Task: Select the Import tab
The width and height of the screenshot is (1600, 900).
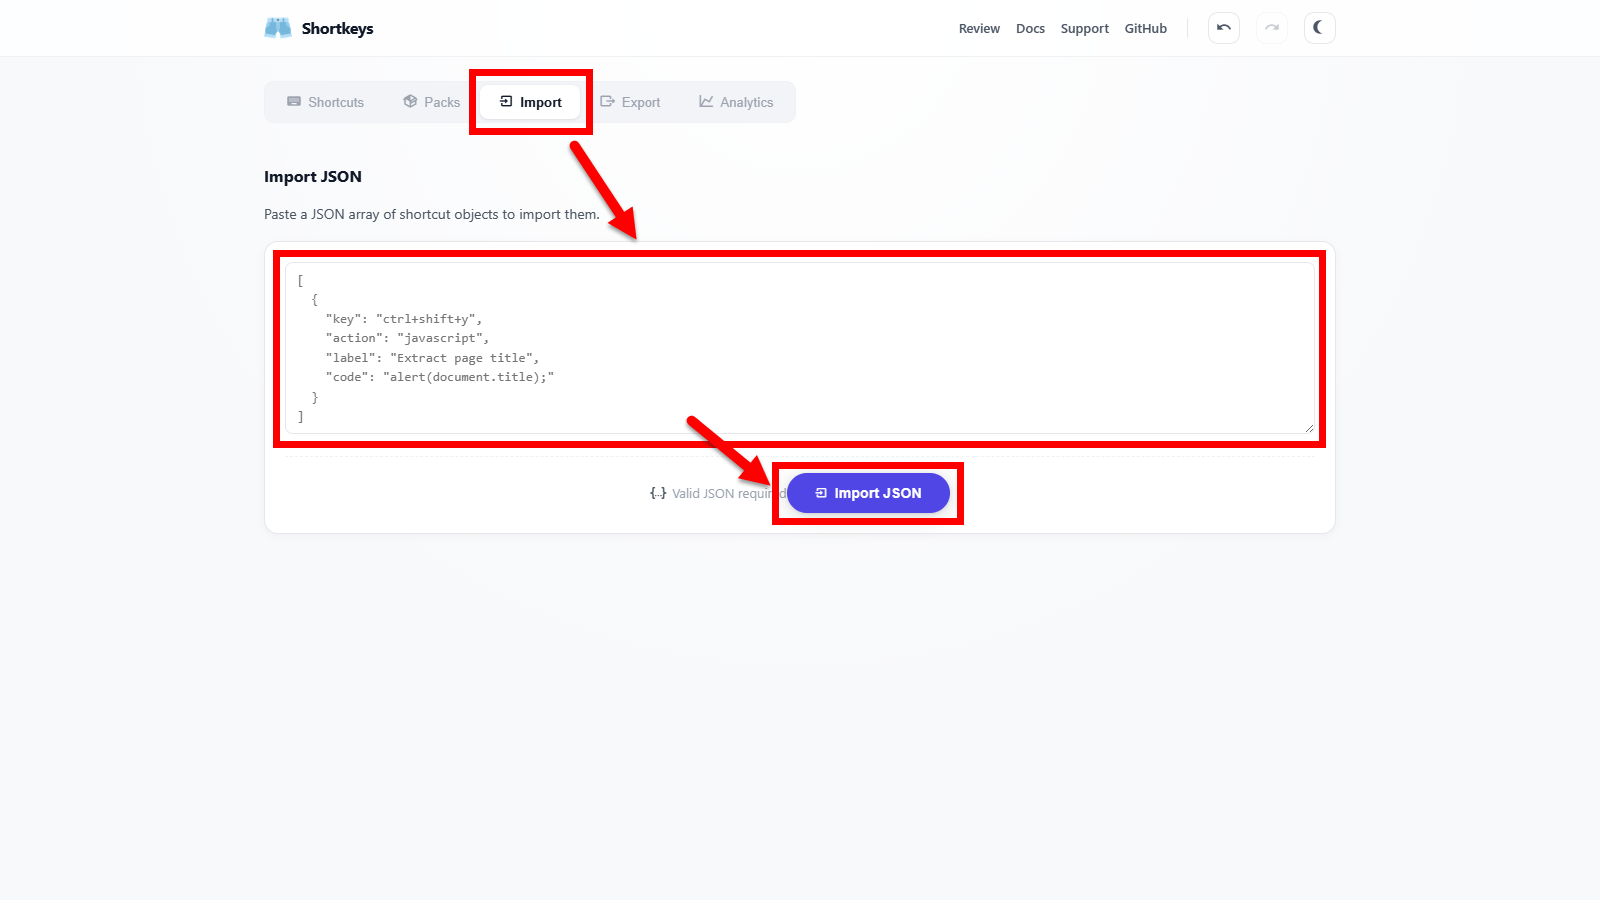Action: pyautogui.click(x=531, y=102)
